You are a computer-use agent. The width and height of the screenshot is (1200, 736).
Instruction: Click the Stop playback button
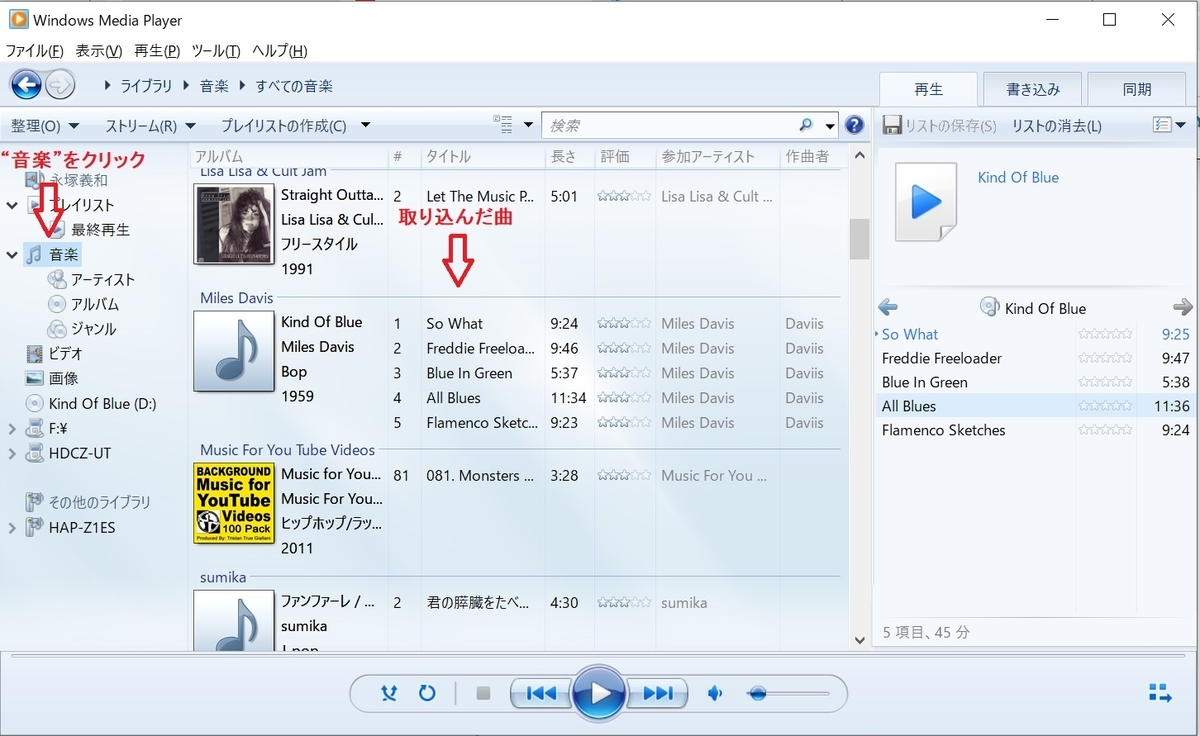tap(484, 693)
